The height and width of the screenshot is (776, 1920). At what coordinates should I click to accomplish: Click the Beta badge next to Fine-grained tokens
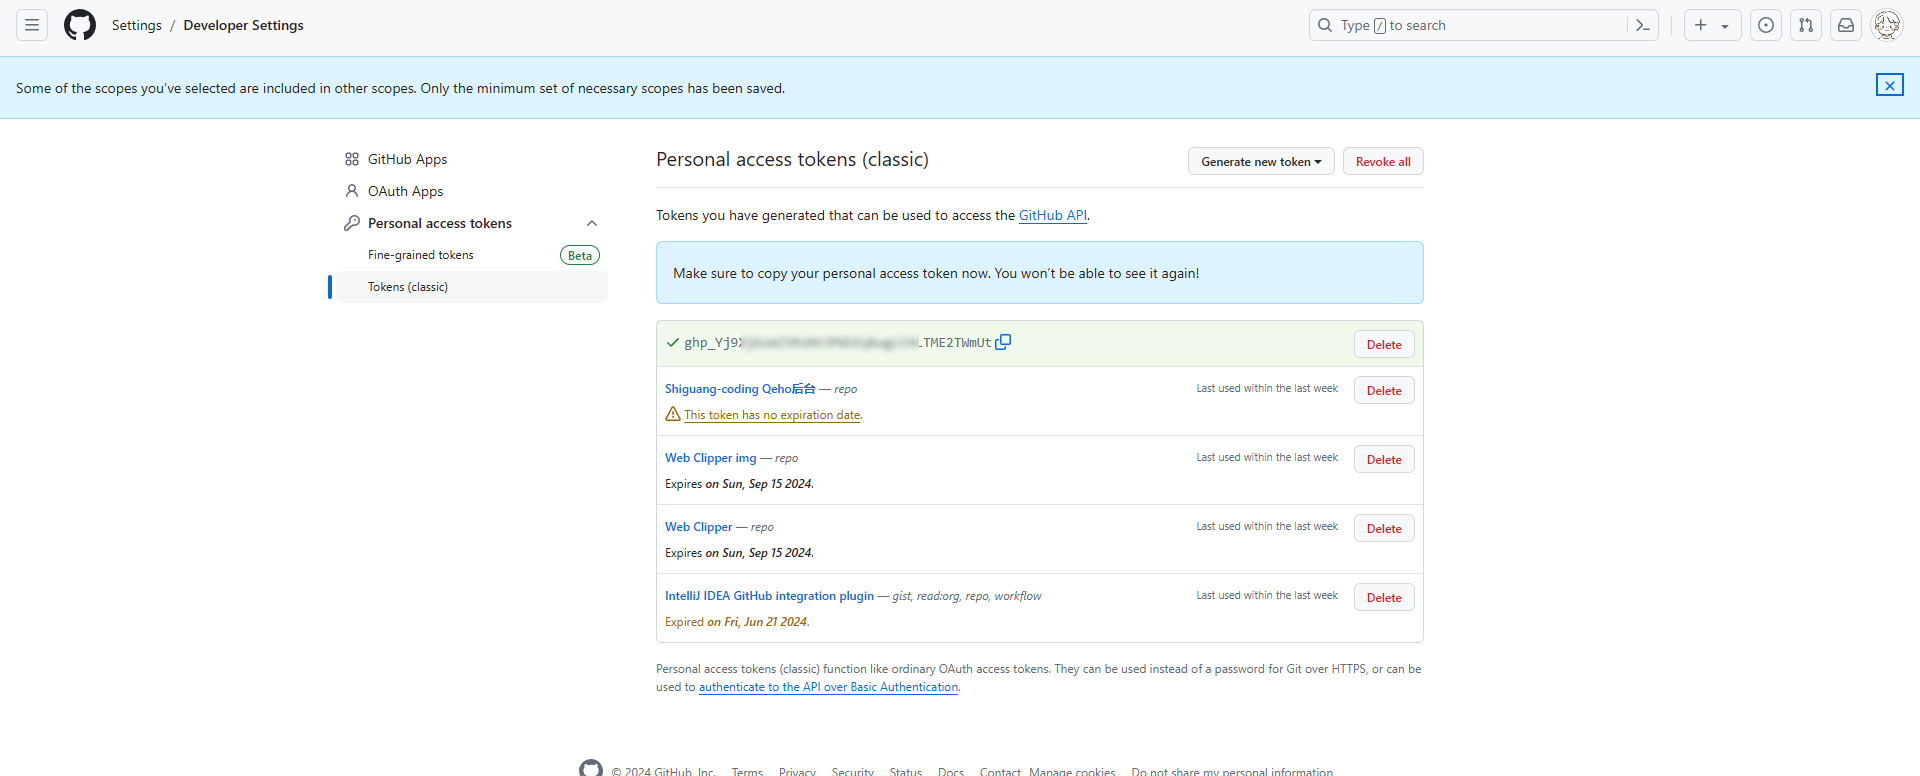tap(580, 255)
